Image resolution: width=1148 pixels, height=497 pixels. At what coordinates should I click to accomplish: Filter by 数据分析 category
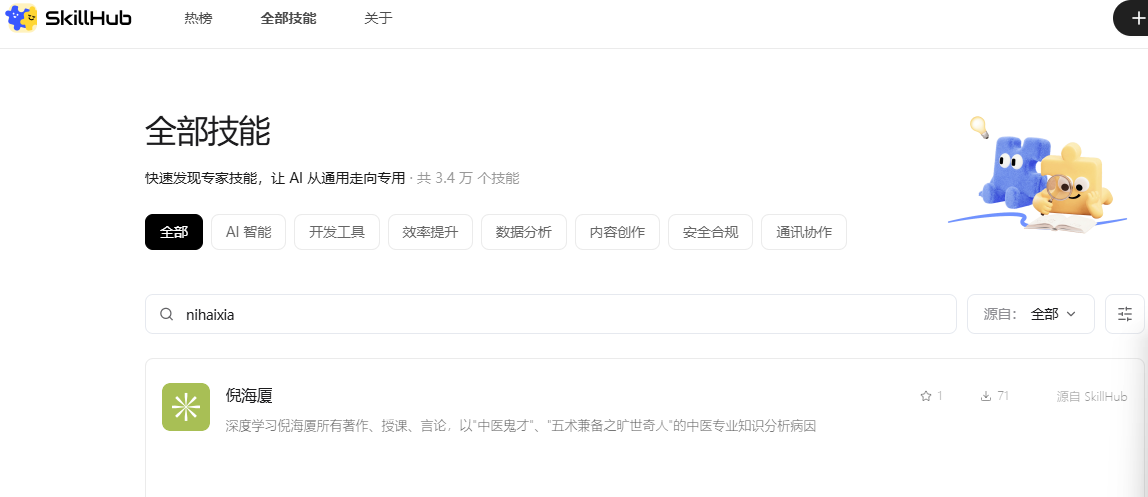coord(523,232)
